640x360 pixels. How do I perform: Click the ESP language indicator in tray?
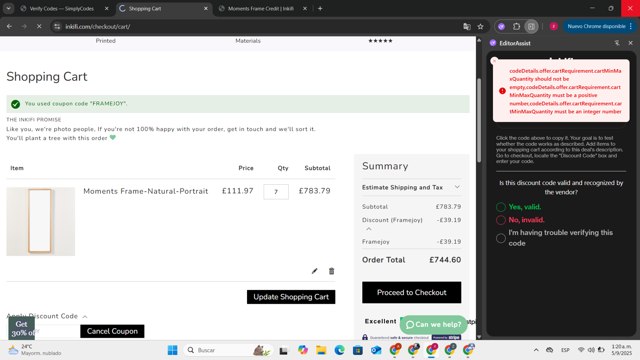pyautogui.click(x=565, y=350)
